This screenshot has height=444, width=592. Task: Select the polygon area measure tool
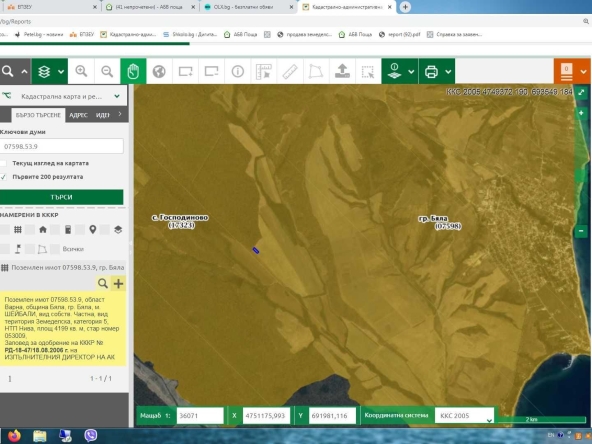point(316,71)
